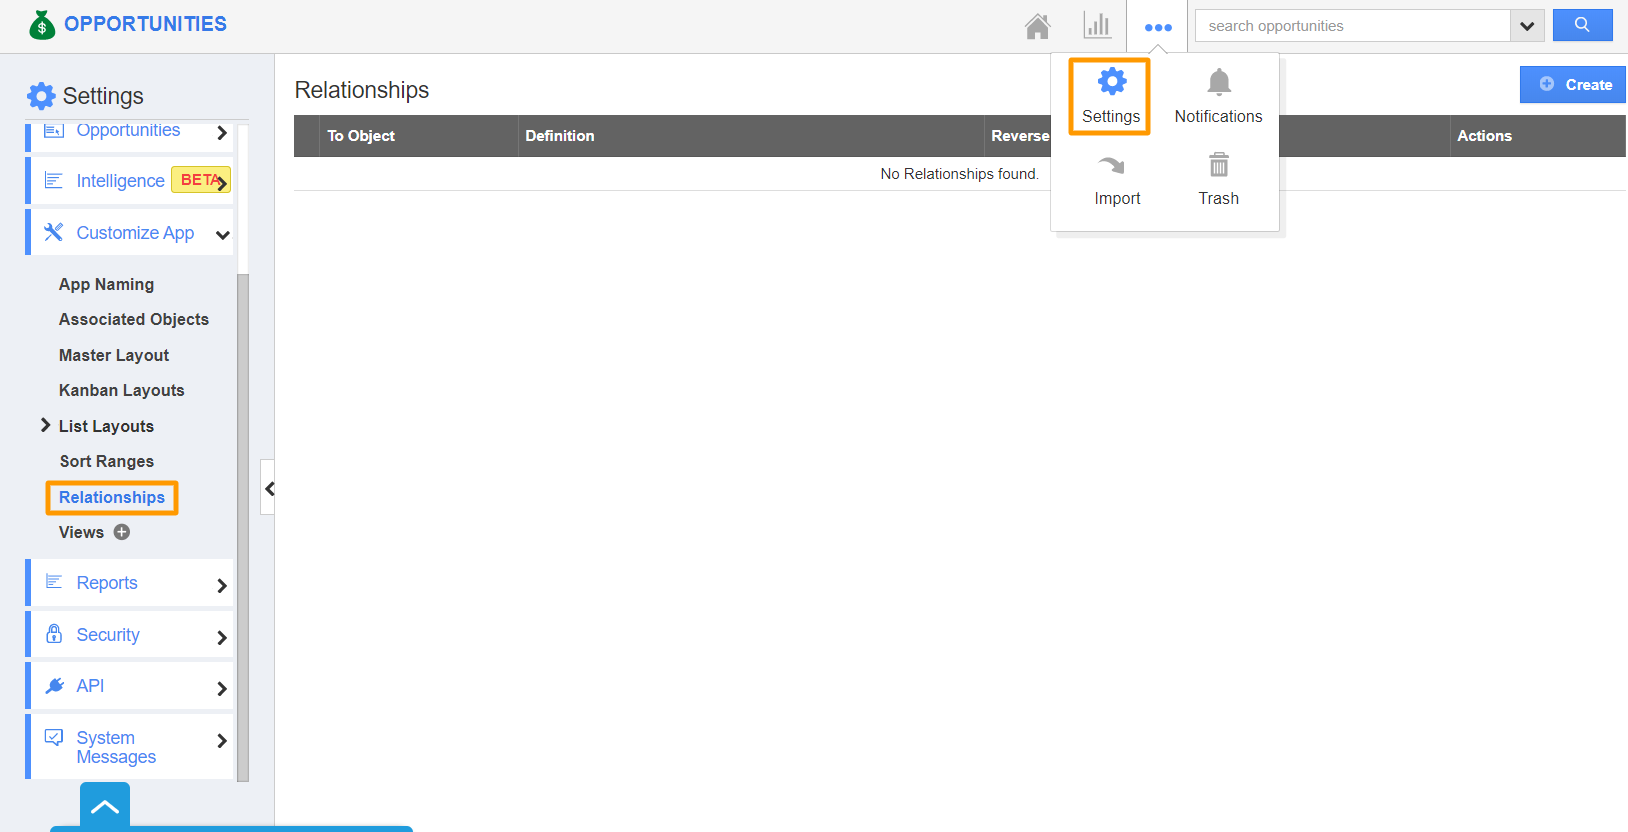Image resolution: width=1628 pixels, height=832 pixels.
Task: Click the No Relationships found message
Action: 959,174
